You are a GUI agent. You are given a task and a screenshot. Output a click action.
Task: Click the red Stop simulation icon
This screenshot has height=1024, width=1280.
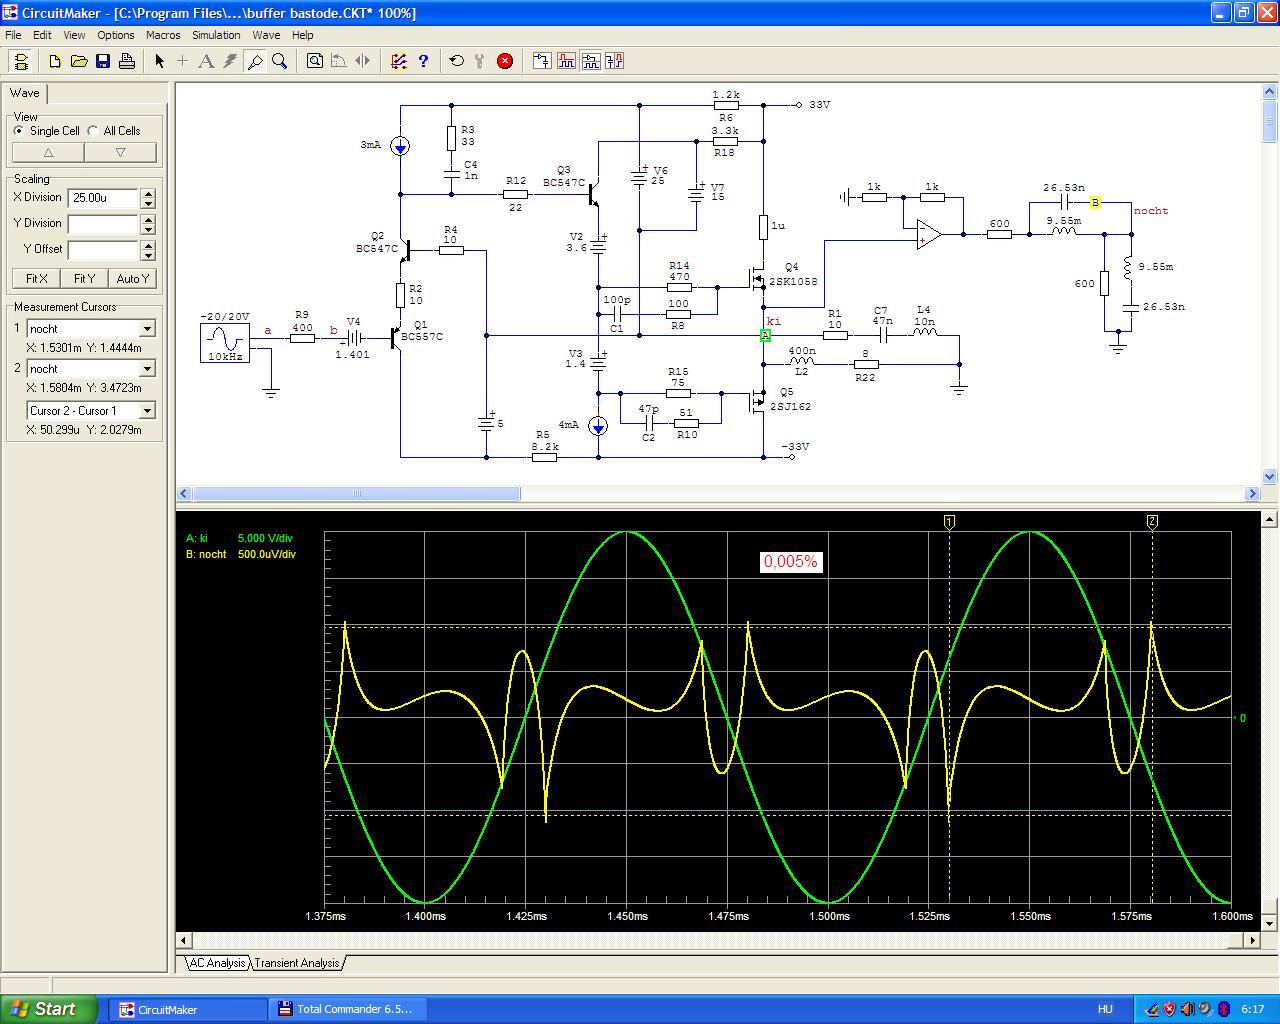[x=505, y=61]
